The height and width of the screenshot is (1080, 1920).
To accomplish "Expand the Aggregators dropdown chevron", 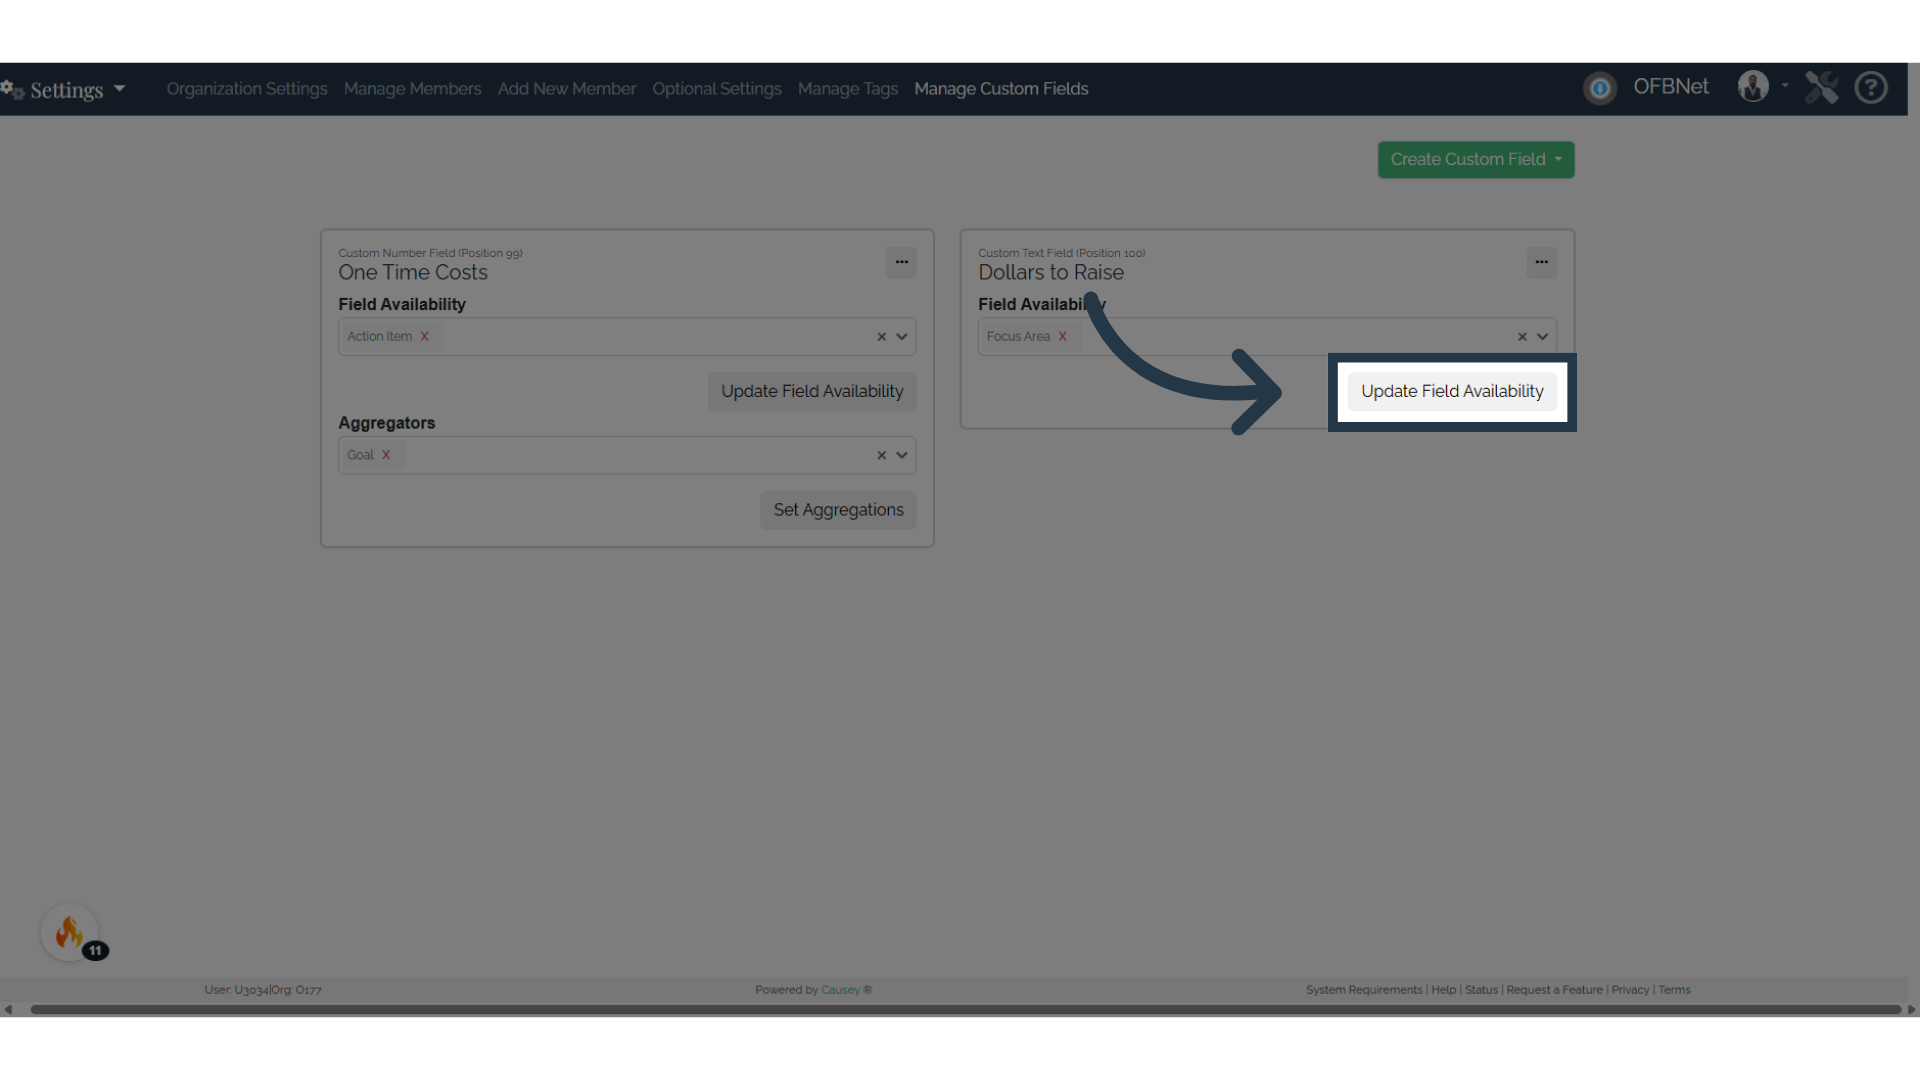I will tap(902, 455).
